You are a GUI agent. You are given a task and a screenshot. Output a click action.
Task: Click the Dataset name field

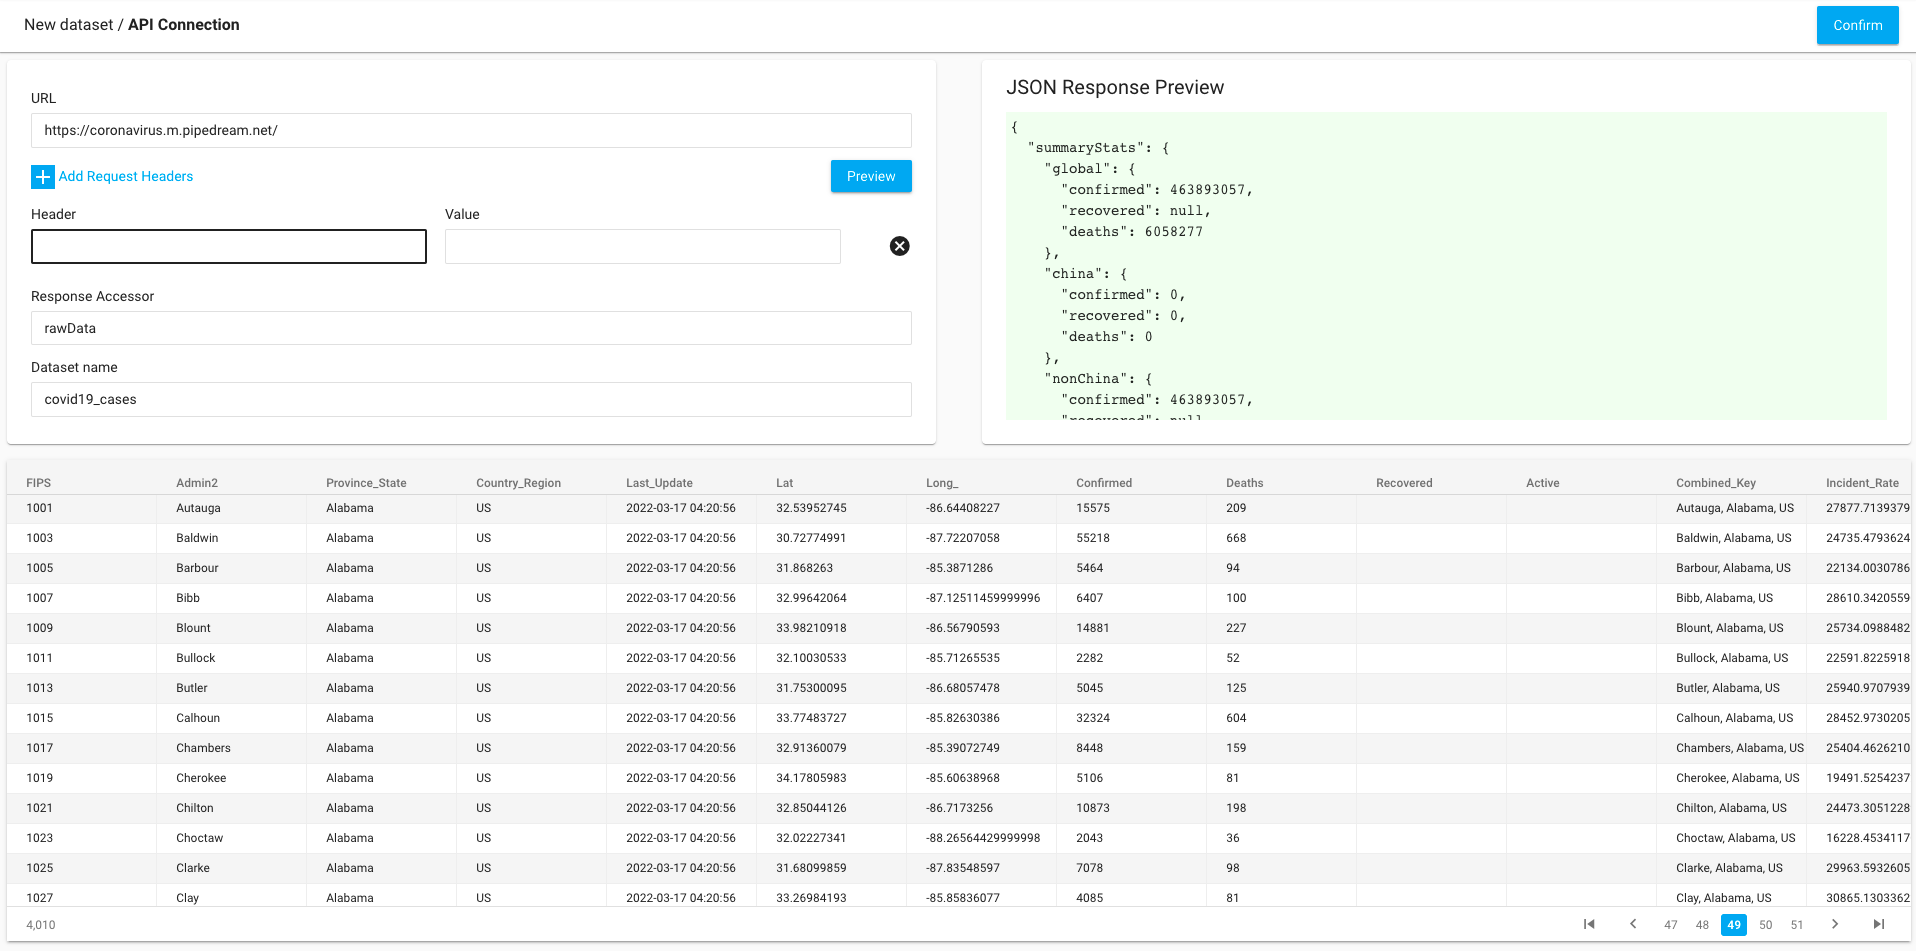coord(470,399)
